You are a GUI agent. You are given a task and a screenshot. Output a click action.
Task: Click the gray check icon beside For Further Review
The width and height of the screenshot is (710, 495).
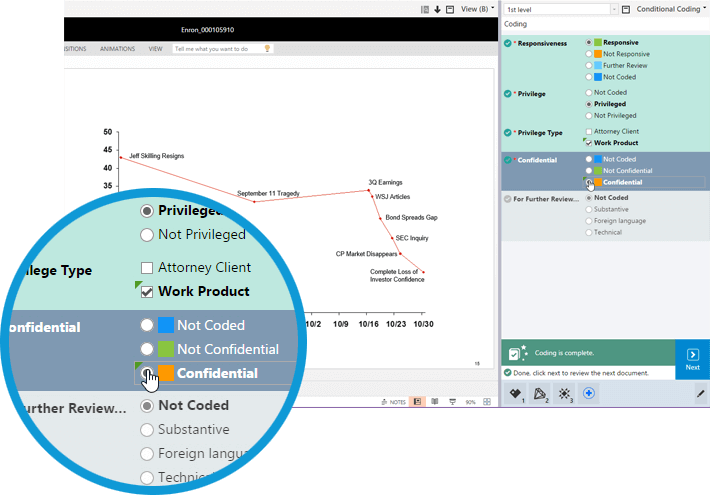click(508, 199)
